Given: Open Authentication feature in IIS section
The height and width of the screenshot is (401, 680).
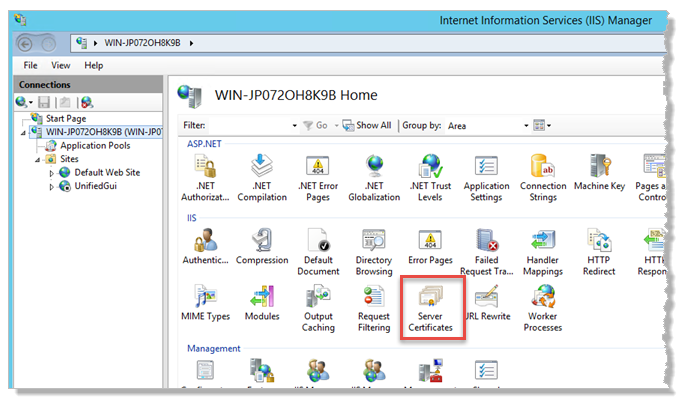Looking at the screenshot, I should [x=205, y=247].
